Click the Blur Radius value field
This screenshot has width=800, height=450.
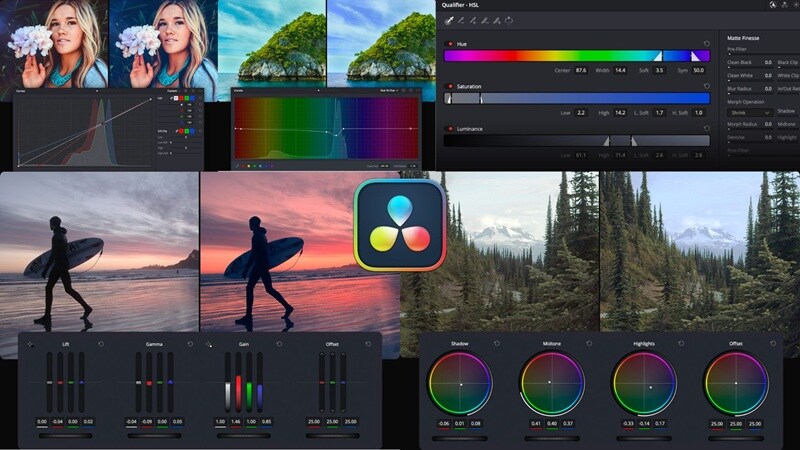point(768,89)
